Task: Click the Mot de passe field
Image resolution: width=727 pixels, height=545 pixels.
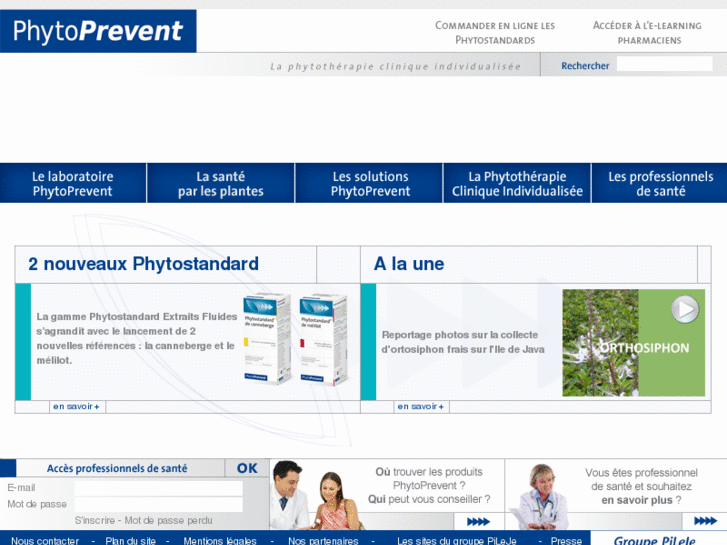Action: tap(159, 505)
